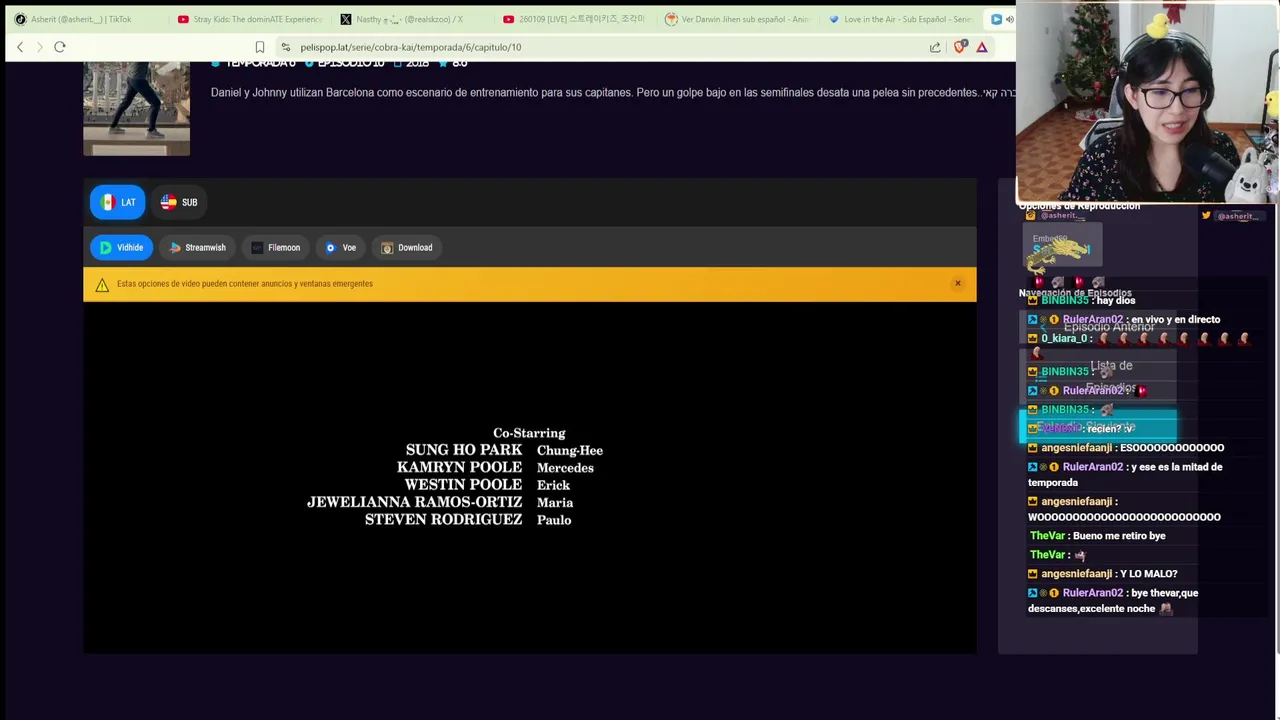Choose the Vidhide video server

pos(121,248)
